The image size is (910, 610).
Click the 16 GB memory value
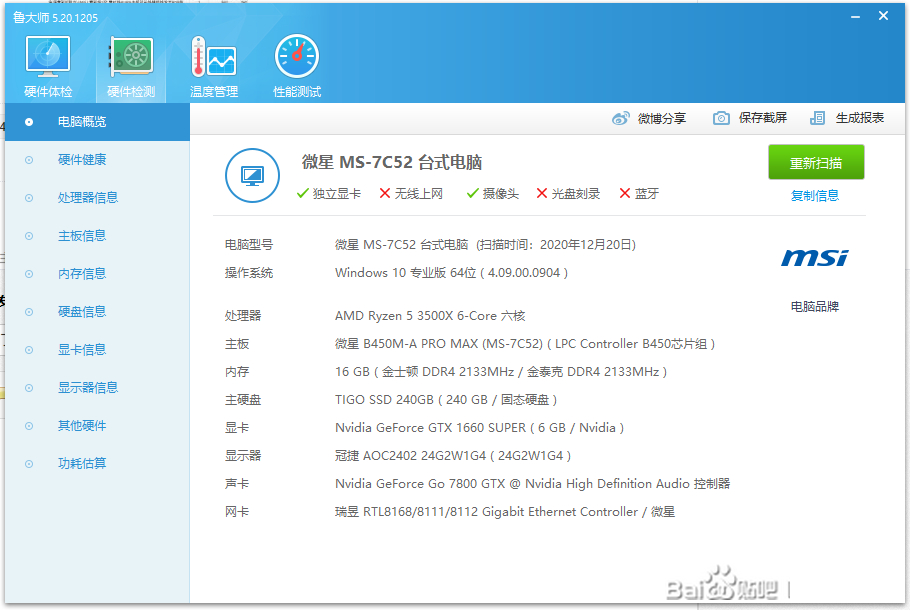[x=501, y=371]
